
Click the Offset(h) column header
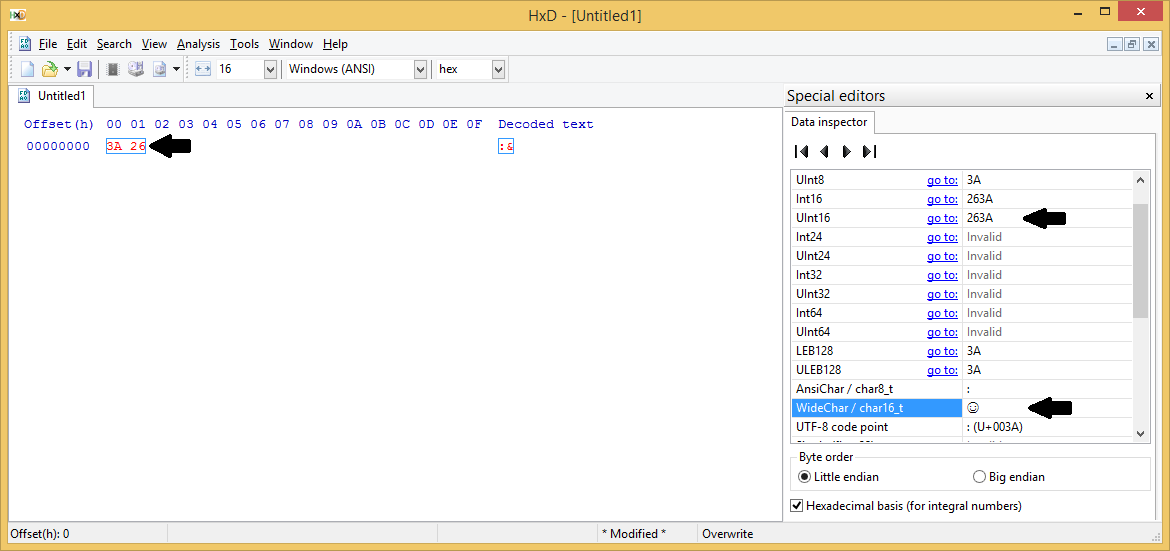pyautogui.click(x=59, y=124)
